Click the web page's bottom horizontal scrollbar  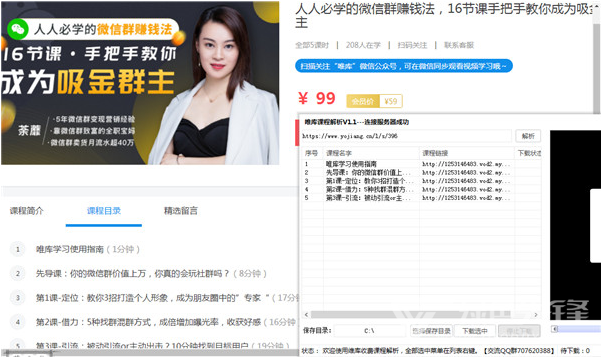150,352
